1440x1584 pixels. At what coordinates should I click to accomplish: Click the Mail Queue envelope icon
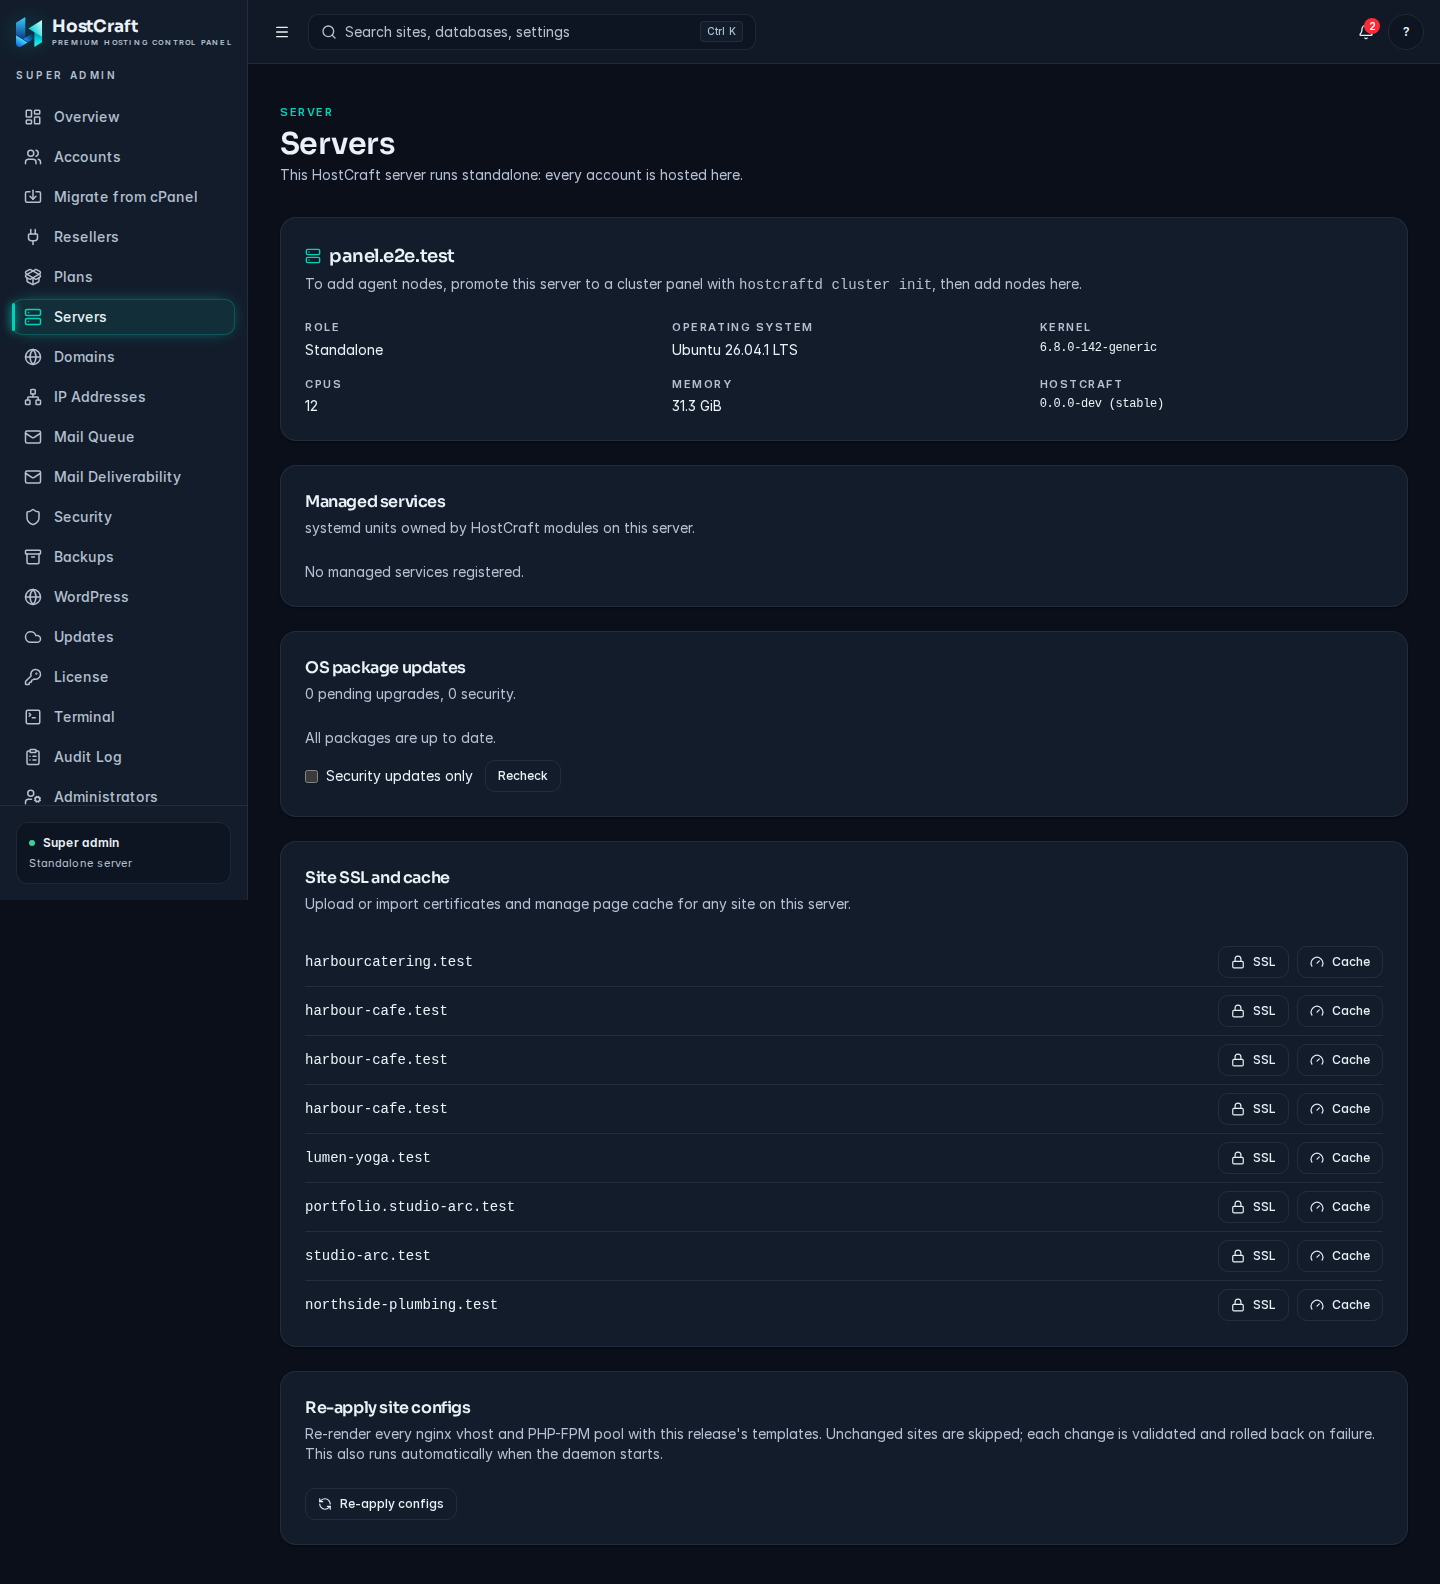point(33,437)
